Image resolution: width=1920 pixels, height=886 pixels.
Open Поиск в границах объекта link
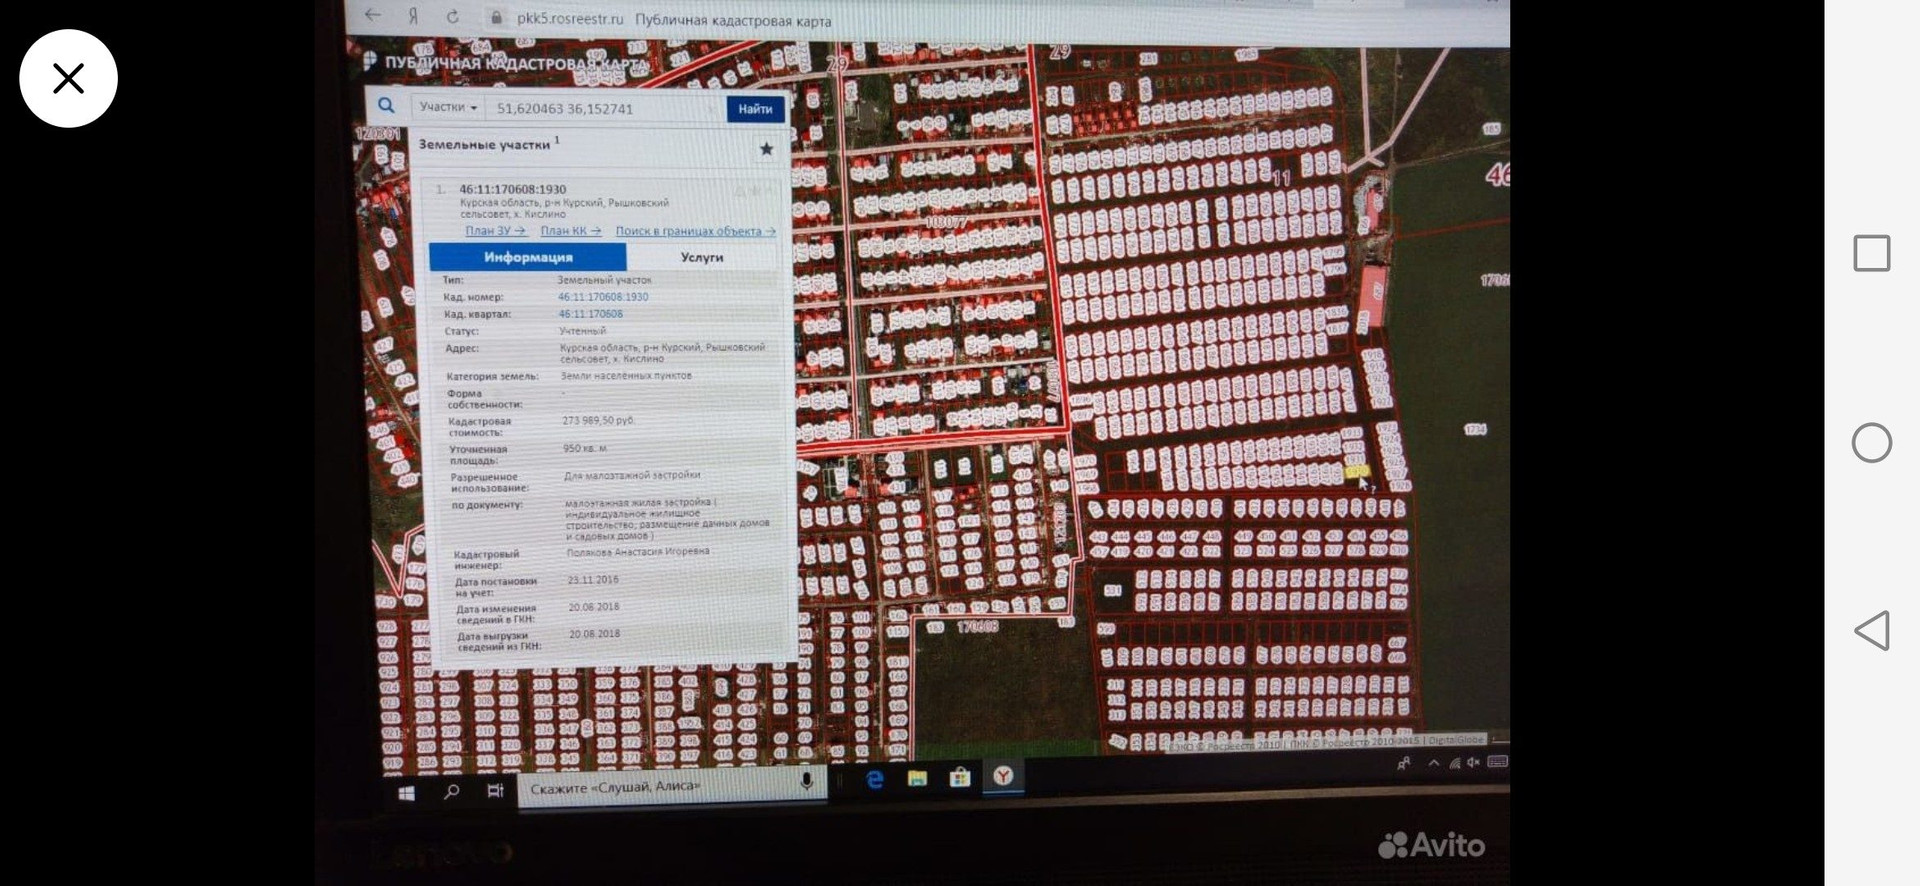pyautogui.click(x=696, y=231)
